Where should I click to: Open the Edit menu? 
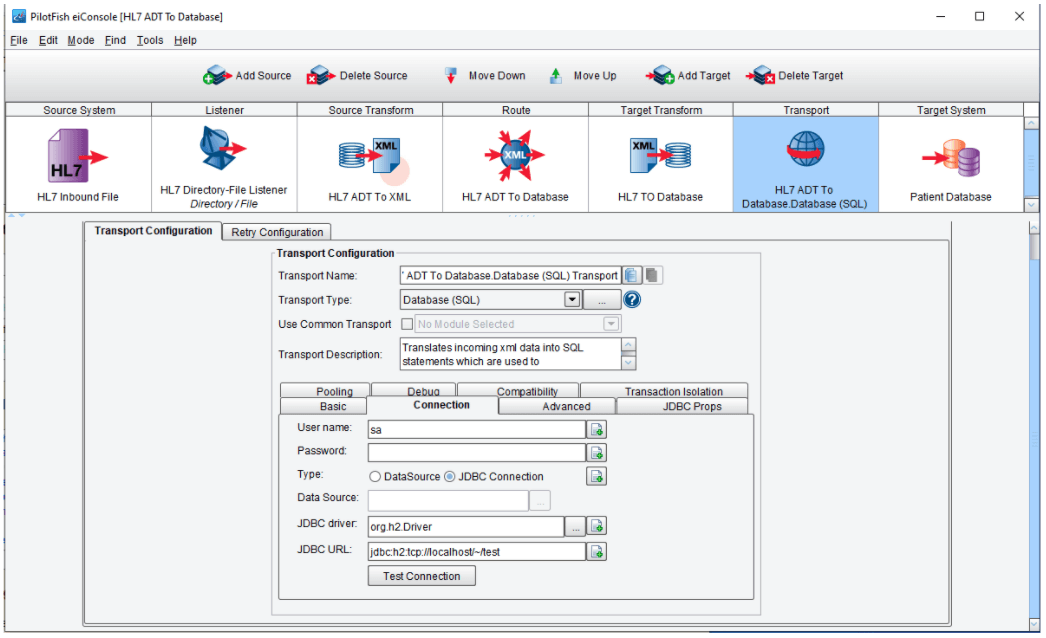(x=48, y=40)
